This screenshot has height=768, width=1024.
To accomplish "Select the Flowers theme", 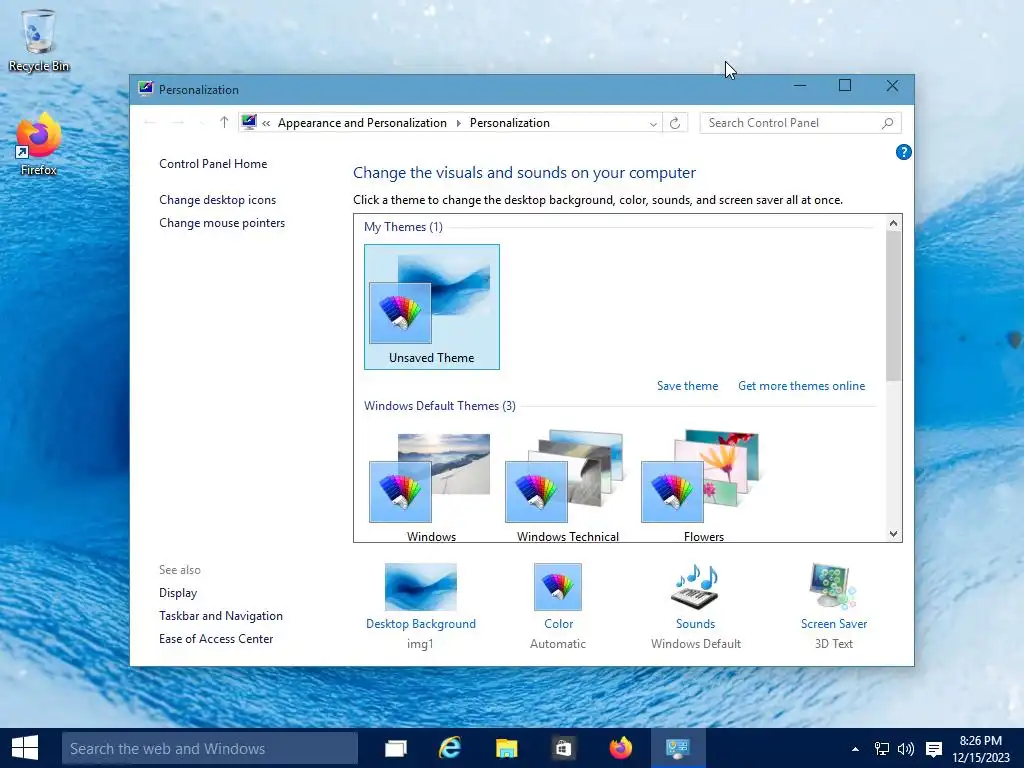I will pos(703,487).
